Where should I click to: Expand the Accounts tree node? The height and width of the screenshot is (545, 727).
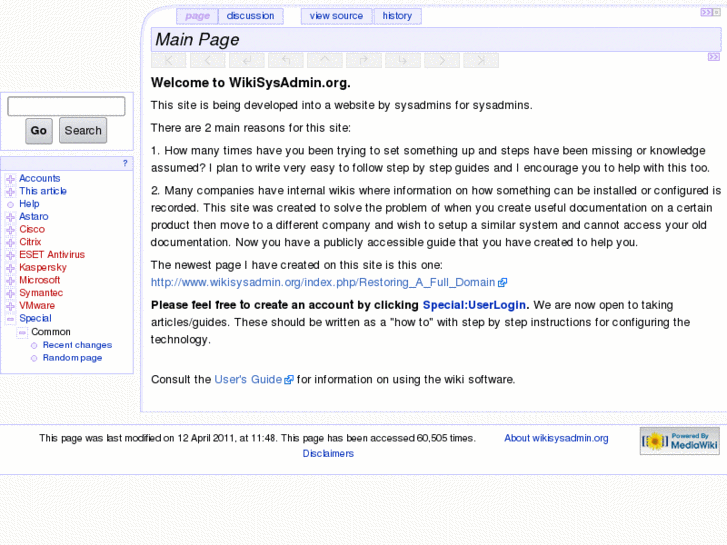(x=10, y=179)
